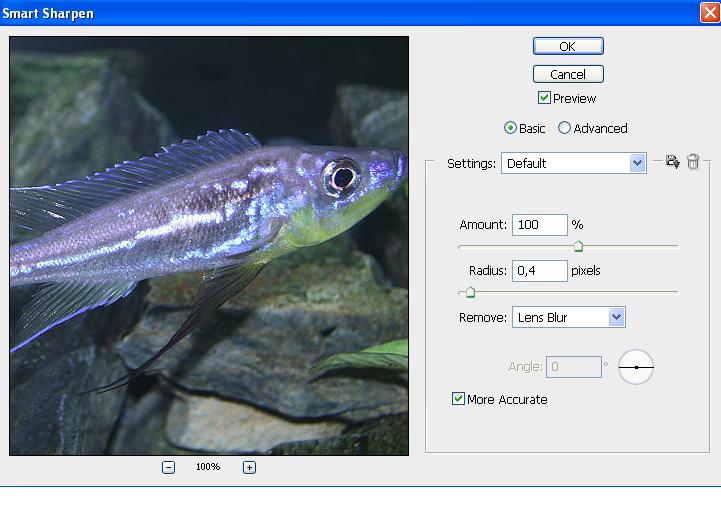Disable the More Accurate option
The image size is (721, 512).
click(x=459, y=399)
